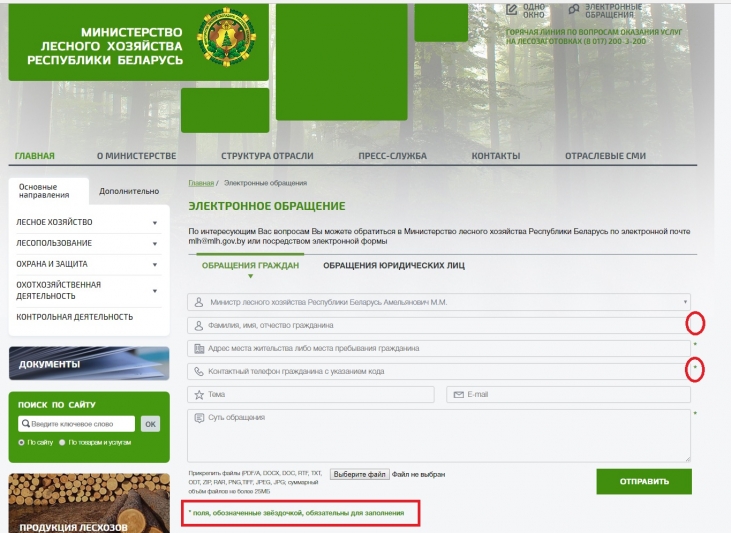Click the search OK button
Screen dimensions: 731x533
[150, 424]
